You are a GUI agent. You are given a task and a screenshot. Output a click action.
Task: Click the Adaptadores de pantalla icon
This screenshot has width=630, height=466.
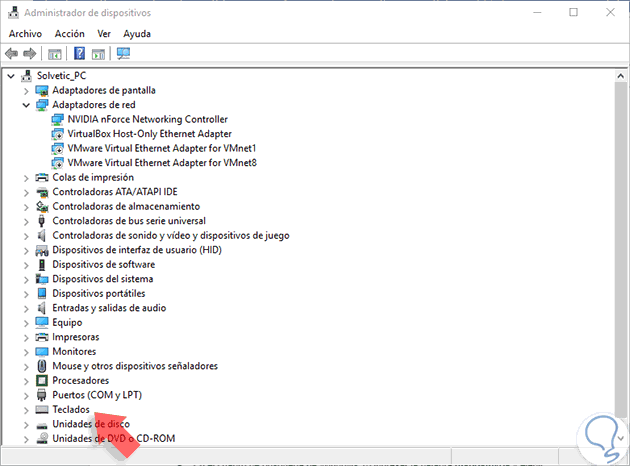[42, 90]
